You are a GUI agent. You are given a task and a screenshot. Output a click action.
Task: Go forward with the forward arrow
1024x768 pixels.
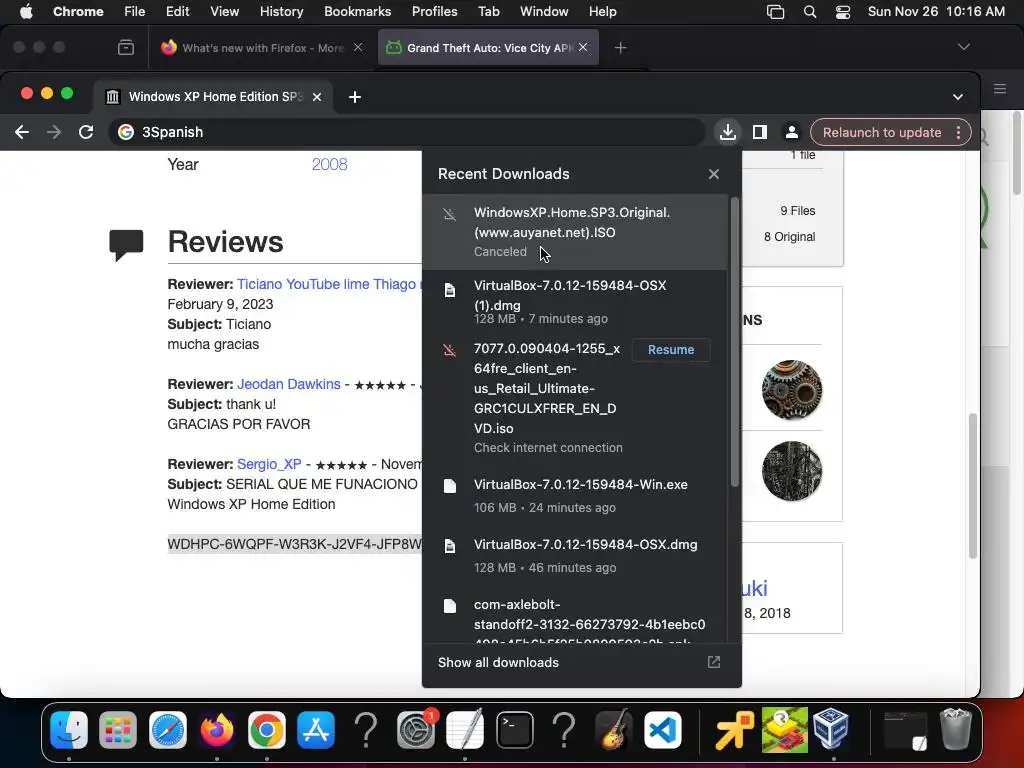[54, 133]
